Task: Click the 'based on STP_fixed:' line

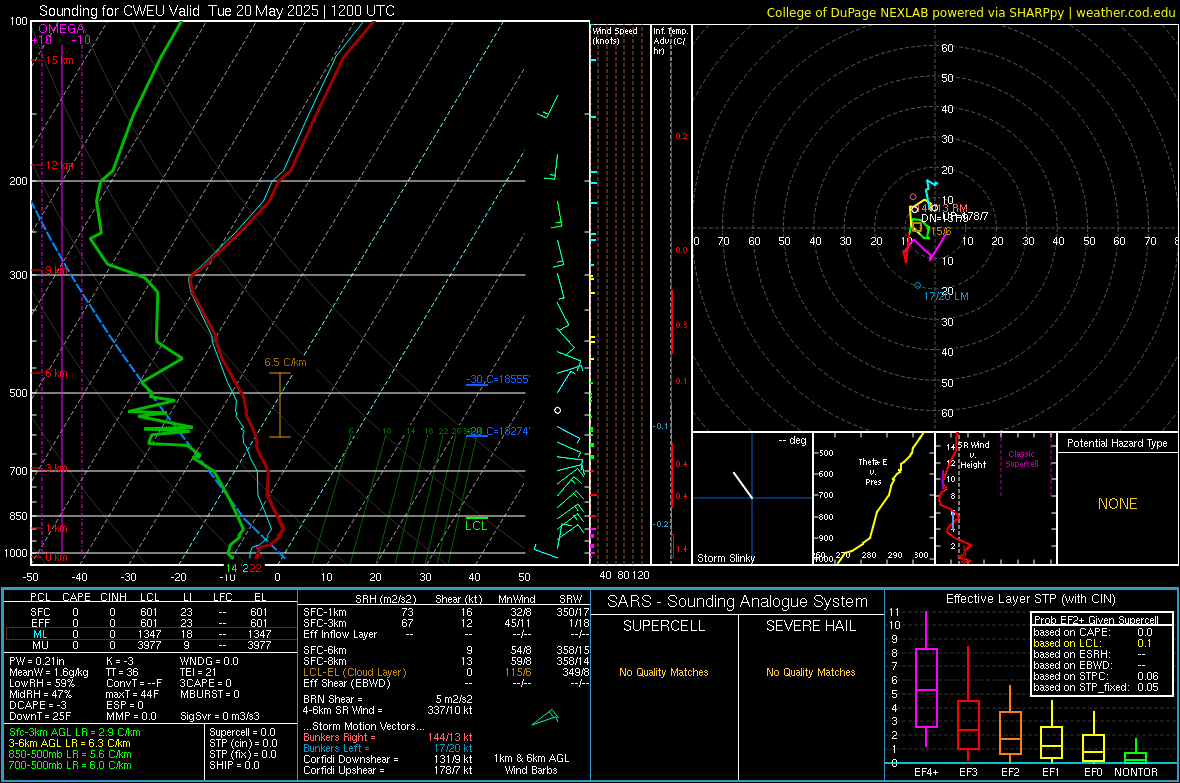Action: pyautogui.click(x=1096, y=687)
